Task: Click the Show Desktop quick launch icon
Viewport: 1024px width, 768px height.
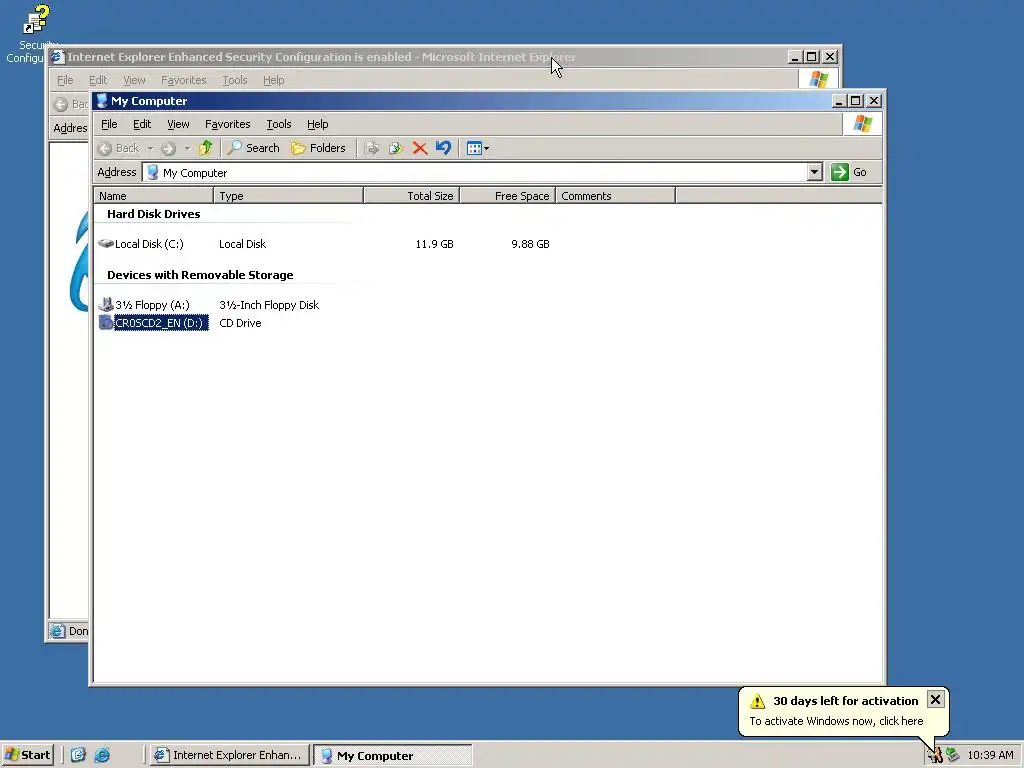Action: [x=78, y=755]
